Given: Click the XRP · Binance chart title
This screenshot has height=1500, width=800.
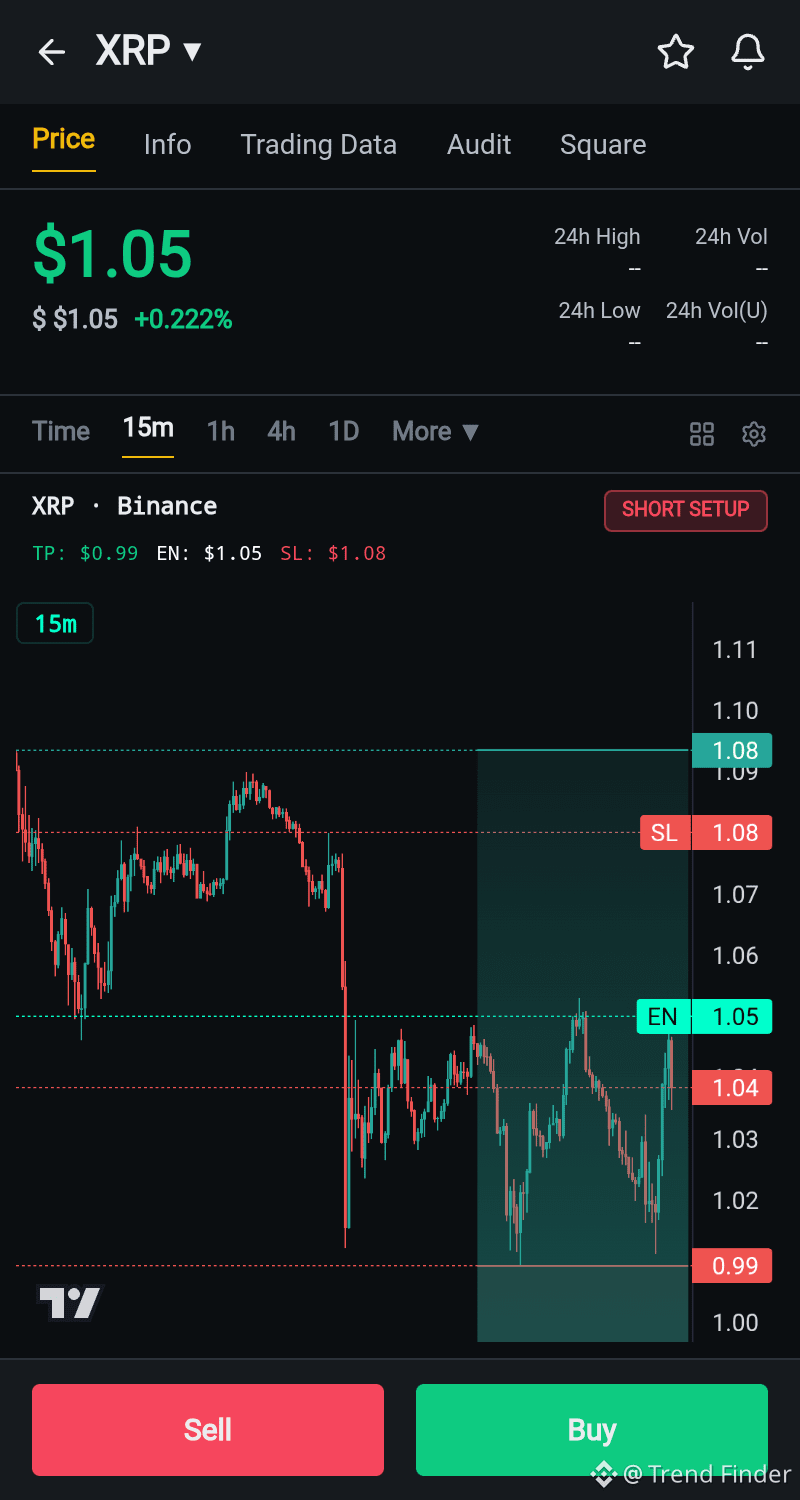Looking at the screenshot, I should (124, 506).
